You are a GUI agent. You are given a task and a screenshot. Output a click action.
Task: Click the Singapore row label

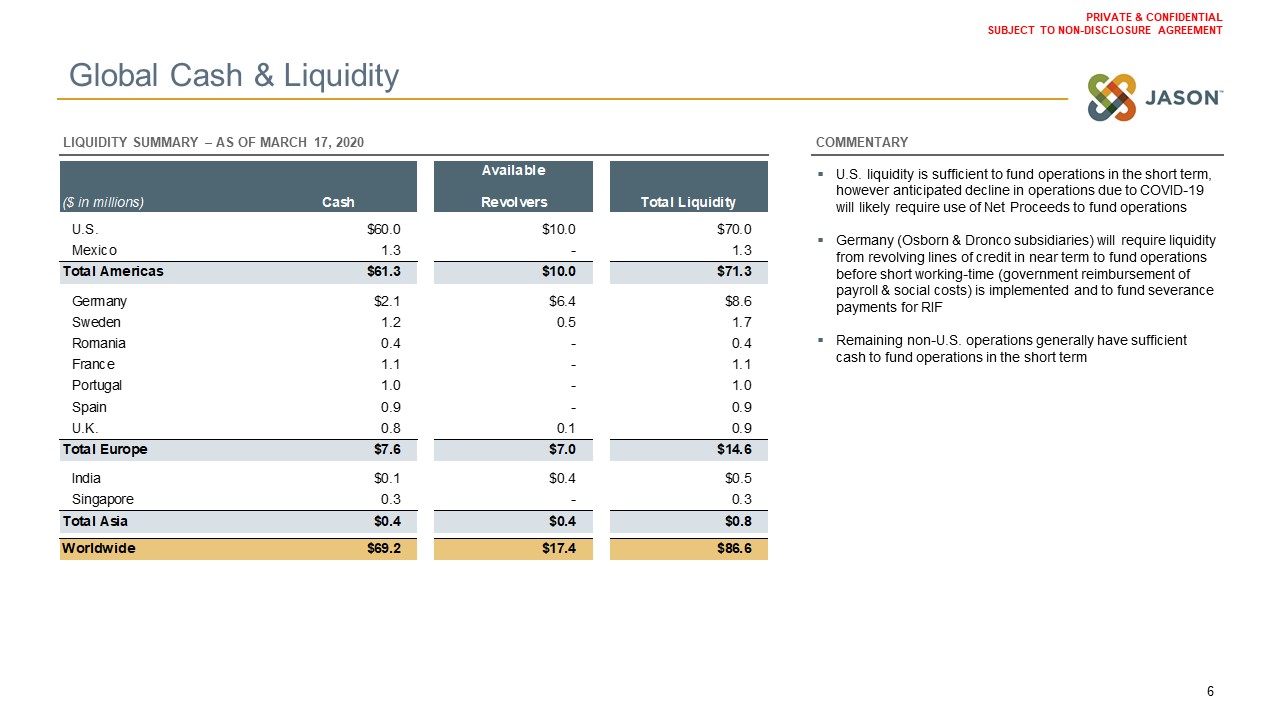pos(103,499)
